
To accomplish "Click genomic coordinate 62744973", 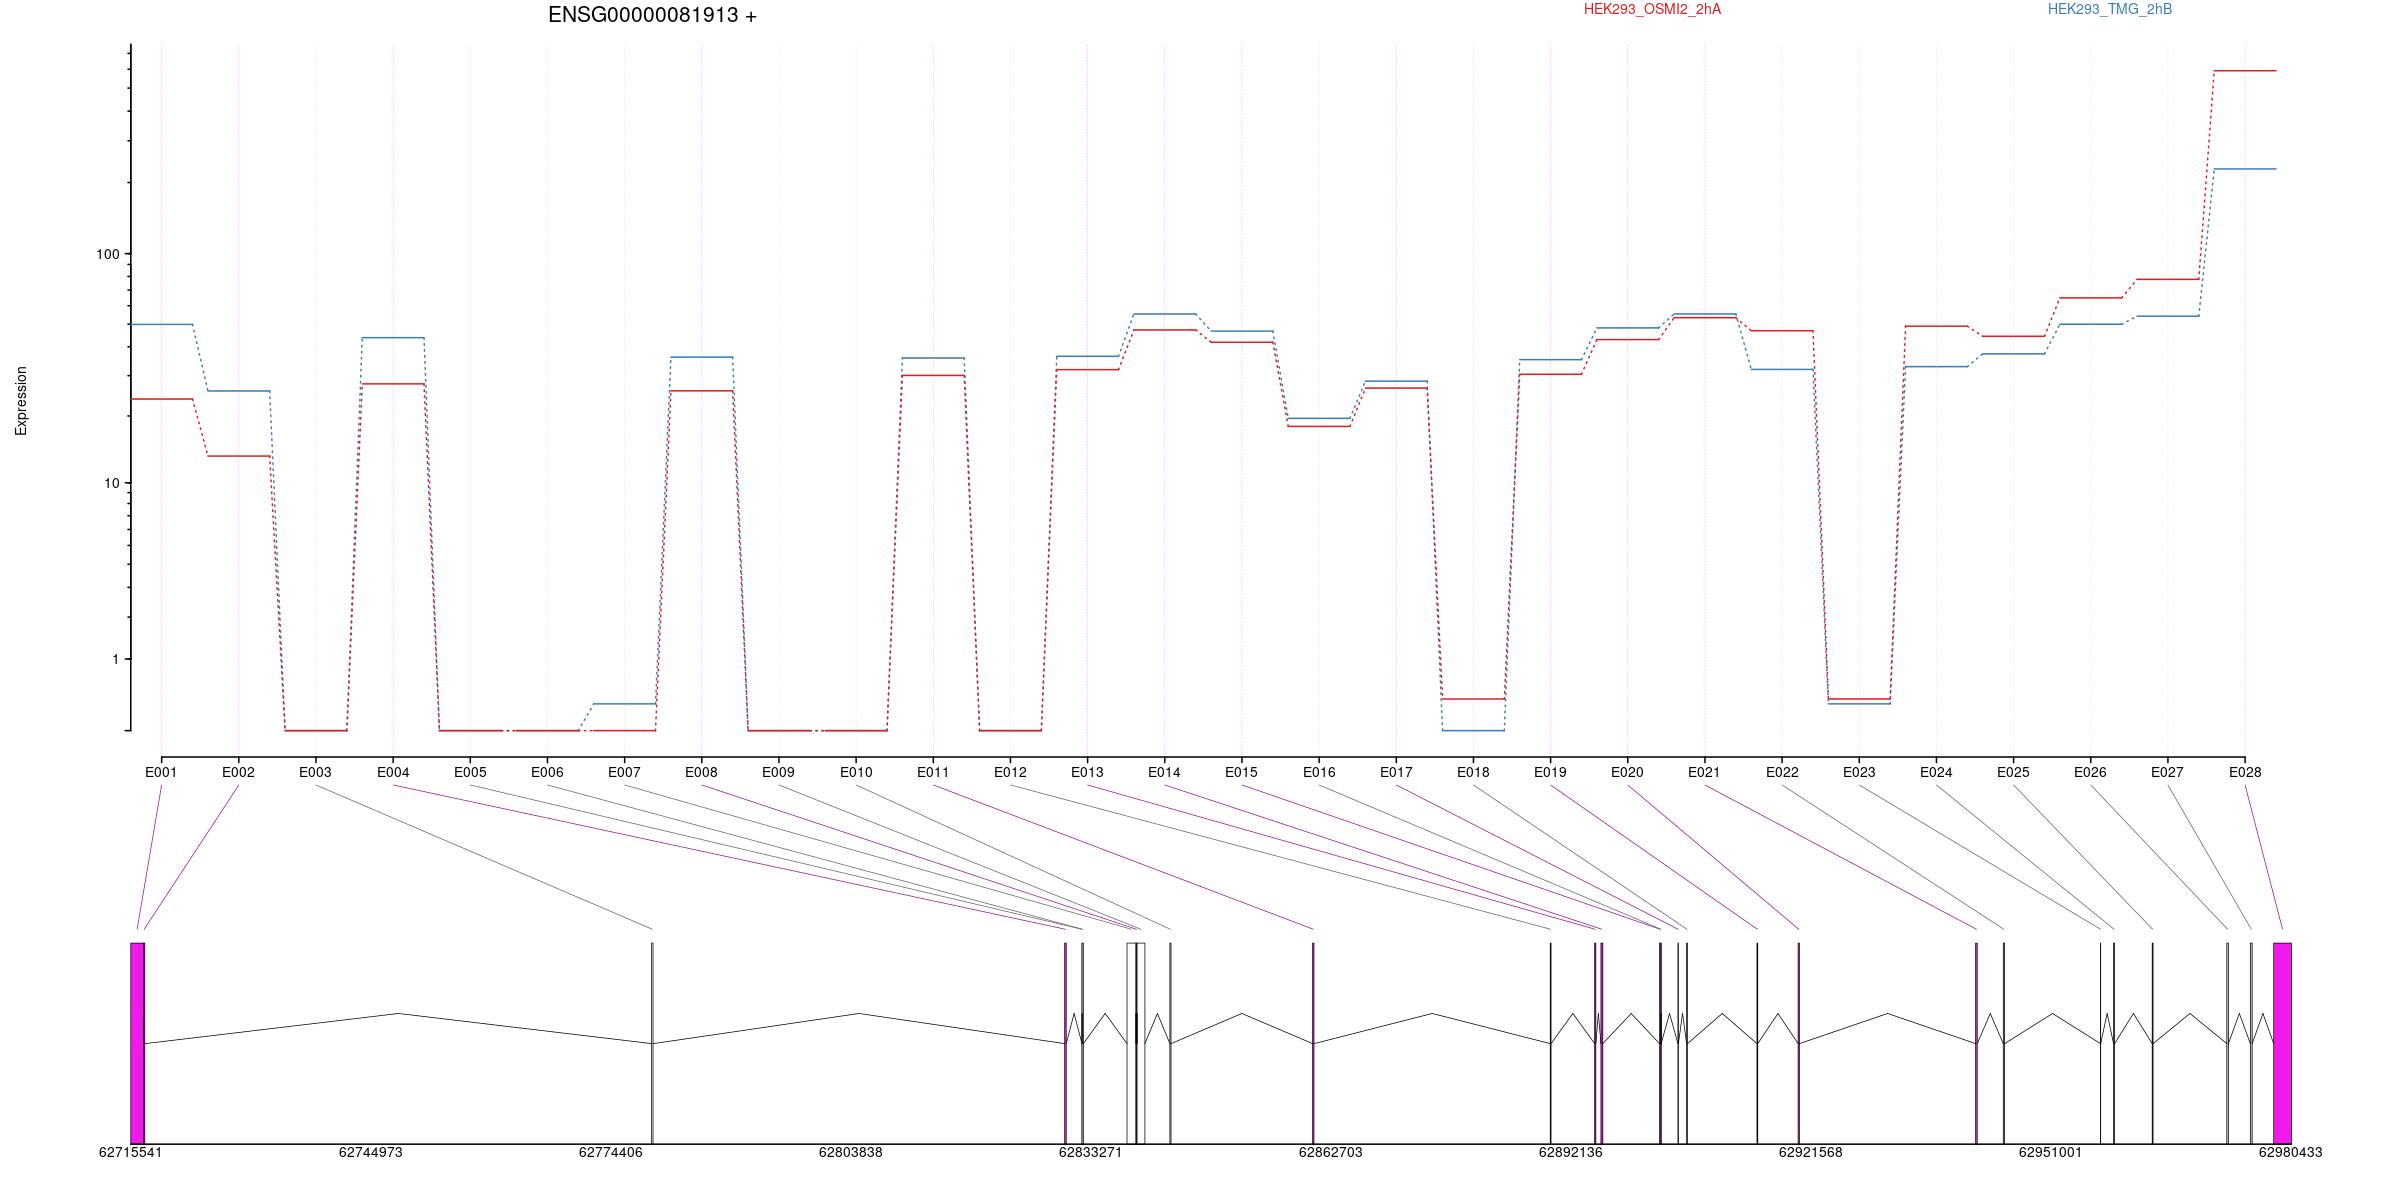I will 370,1152.
